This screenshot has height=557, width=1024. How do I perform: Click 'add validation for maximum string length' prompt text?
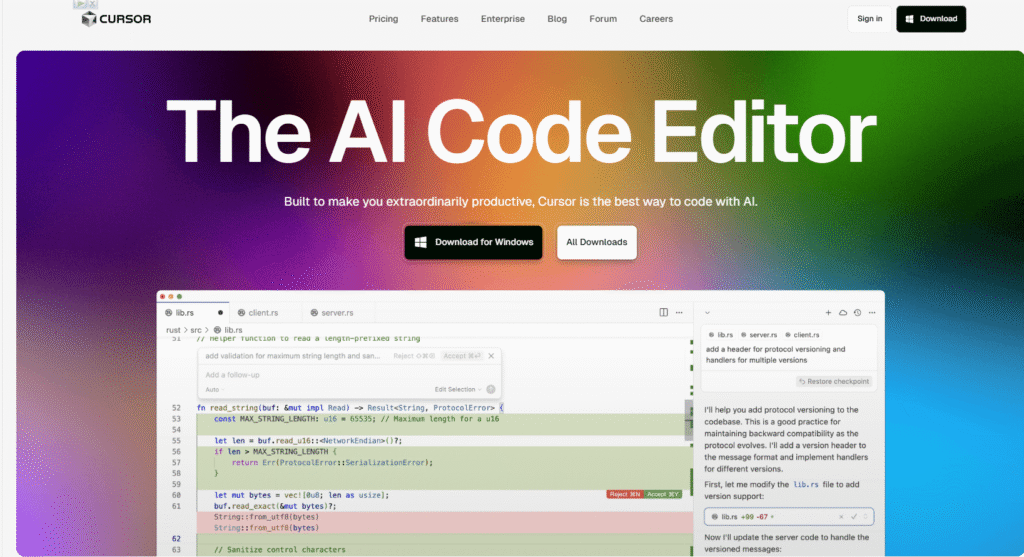[x=292, y=356]
